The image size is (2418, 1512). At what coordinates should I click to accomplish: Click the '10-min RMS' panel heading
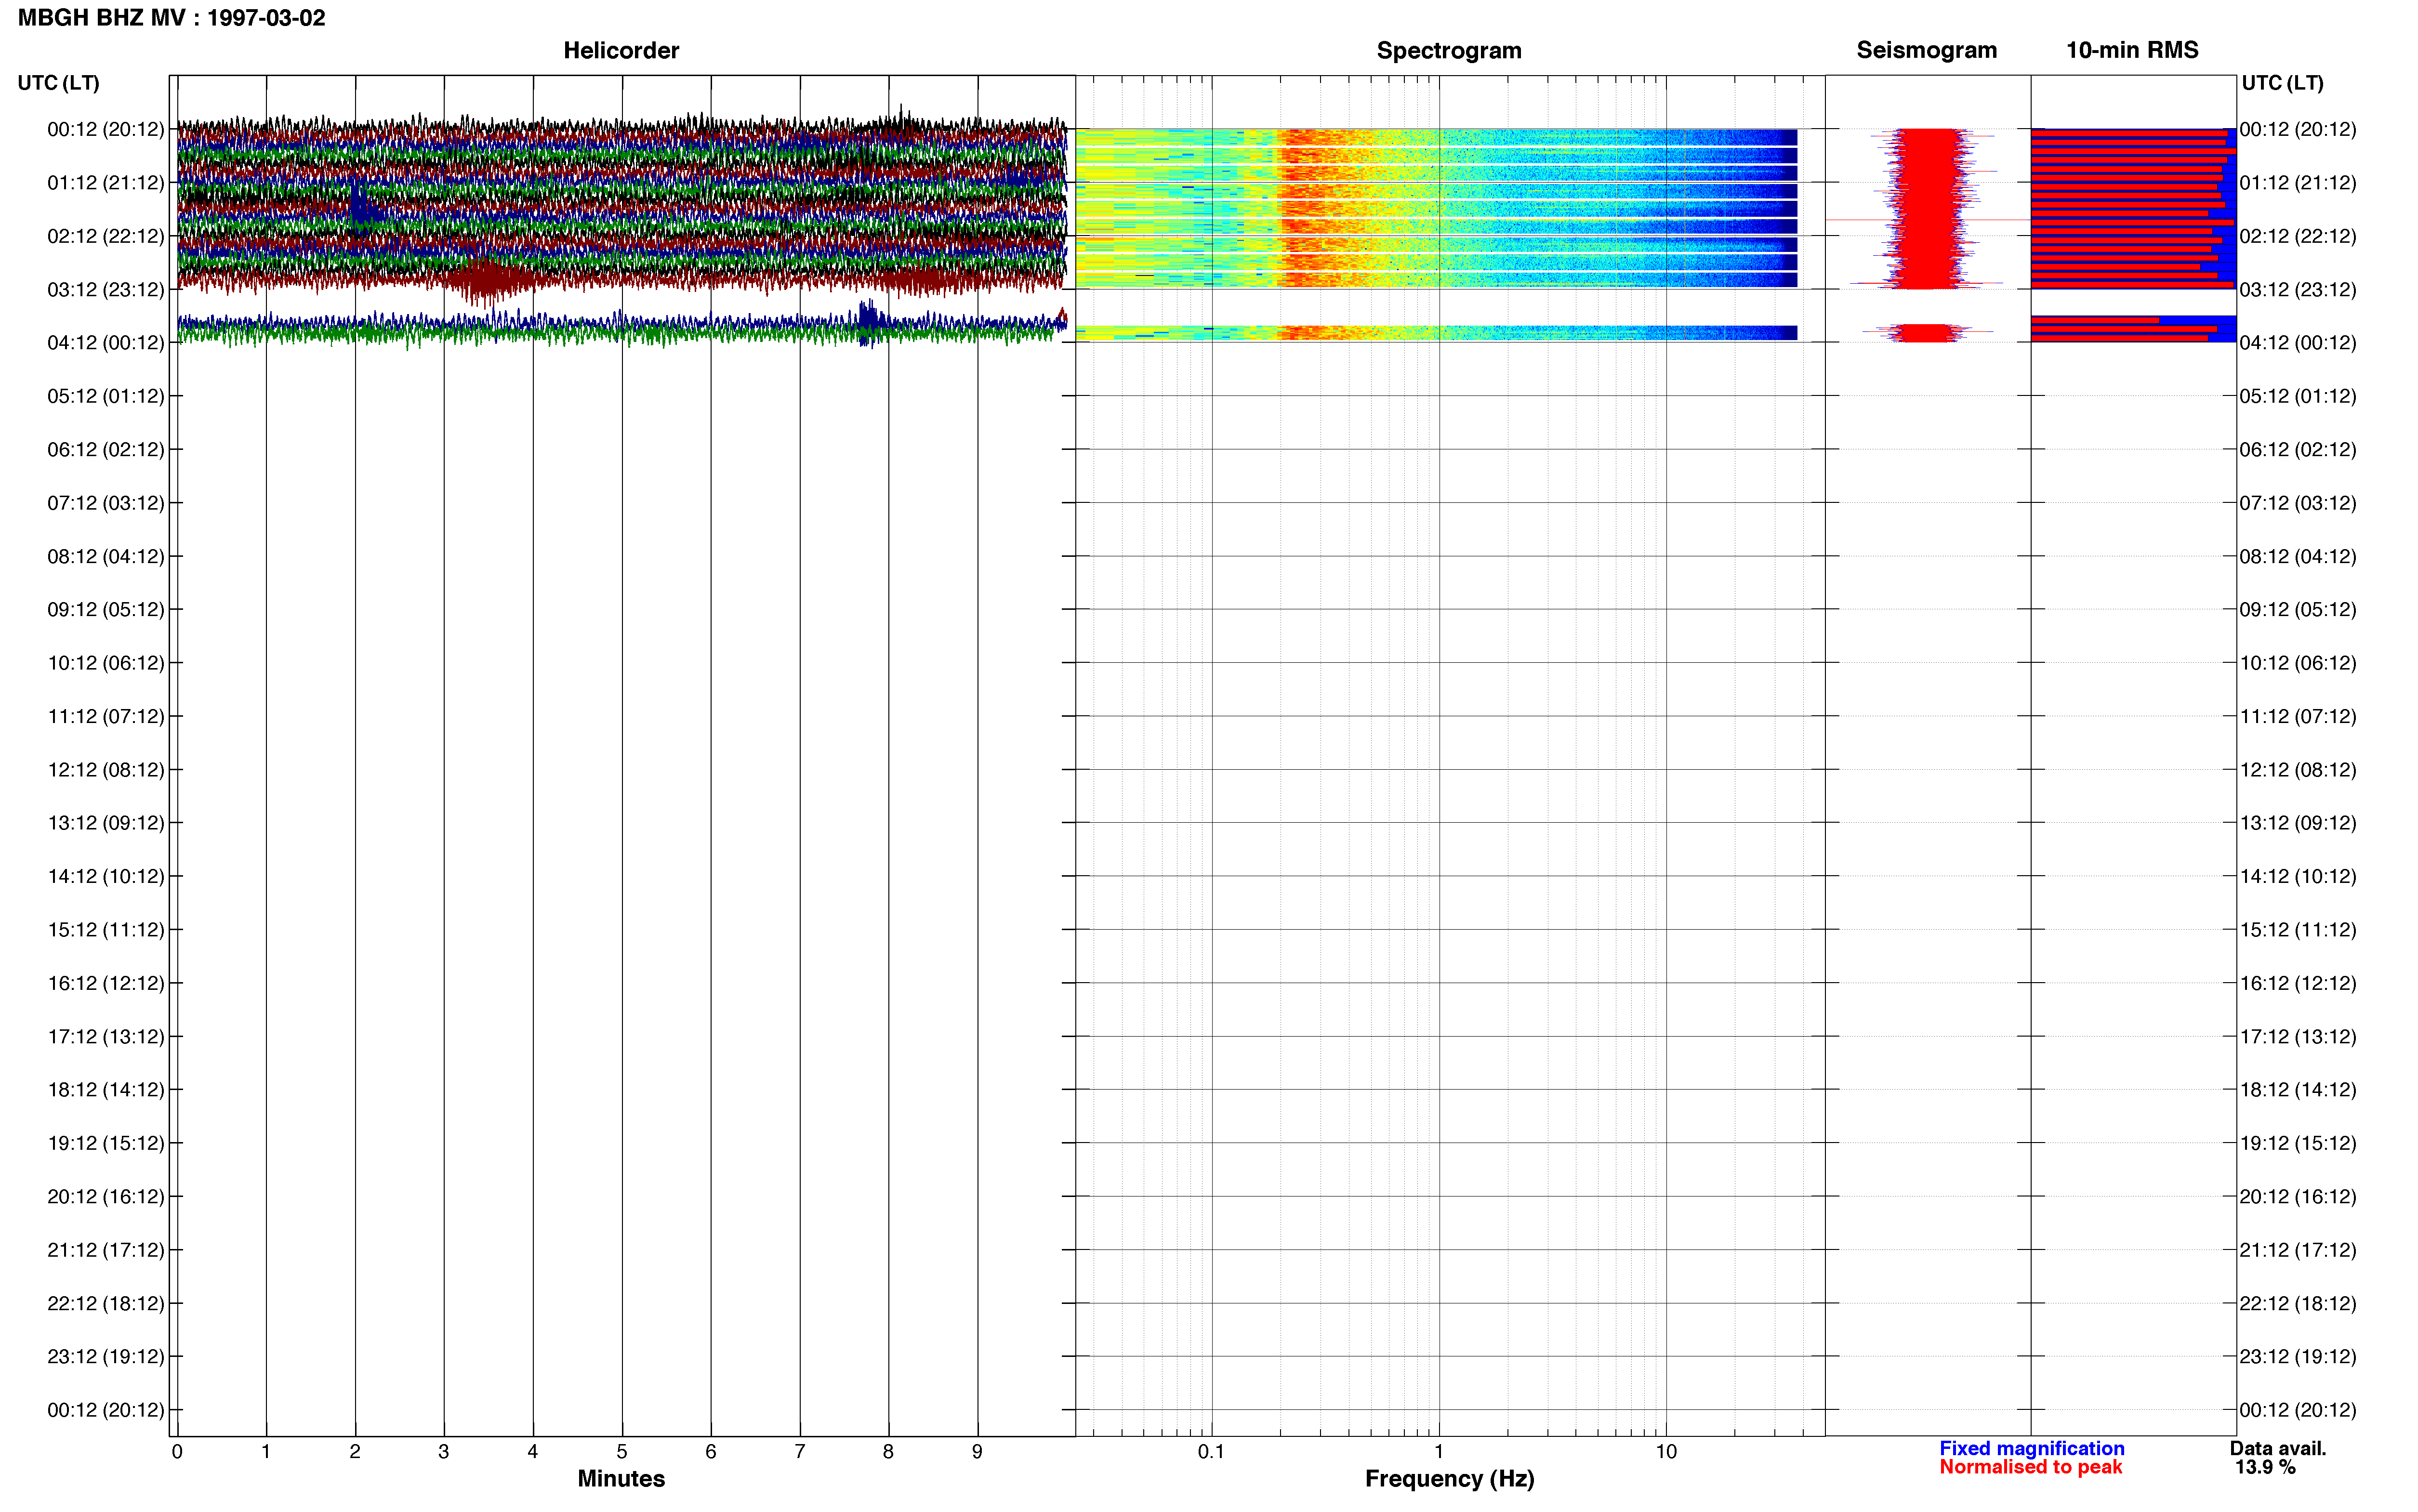click(2132, 50)
